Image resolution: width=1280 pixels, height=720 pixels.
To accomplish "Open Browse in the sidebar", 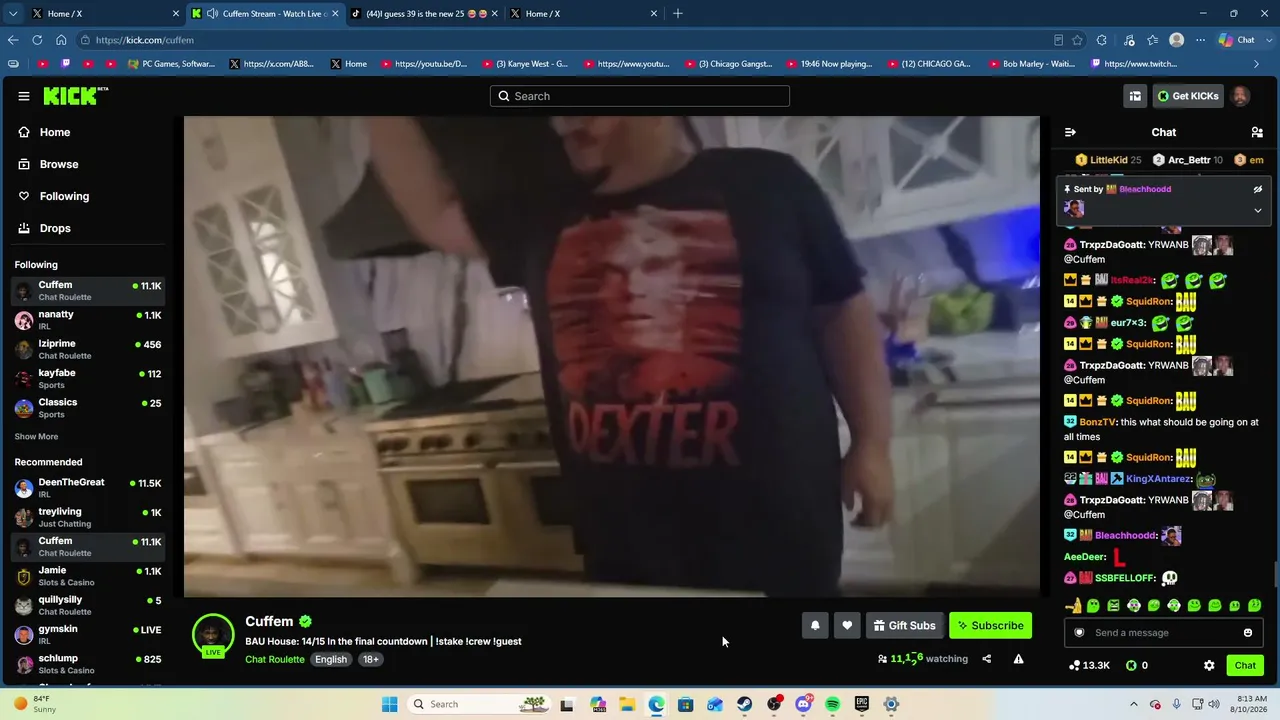I will pos(59,164).
